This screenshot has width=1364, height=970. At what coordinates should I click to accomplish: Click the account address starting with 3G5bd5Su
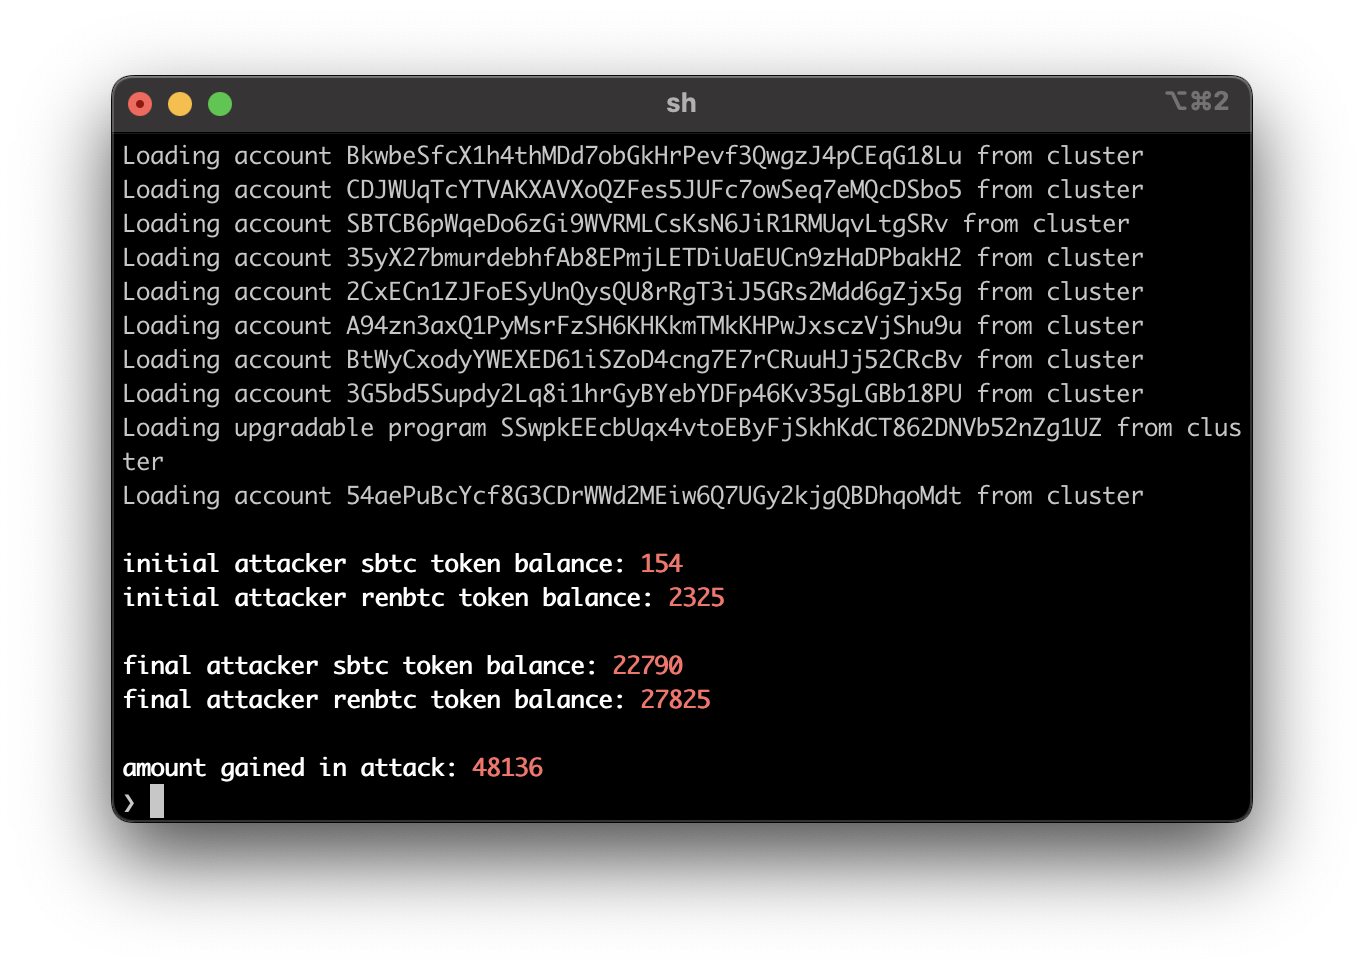click(654, 394)
